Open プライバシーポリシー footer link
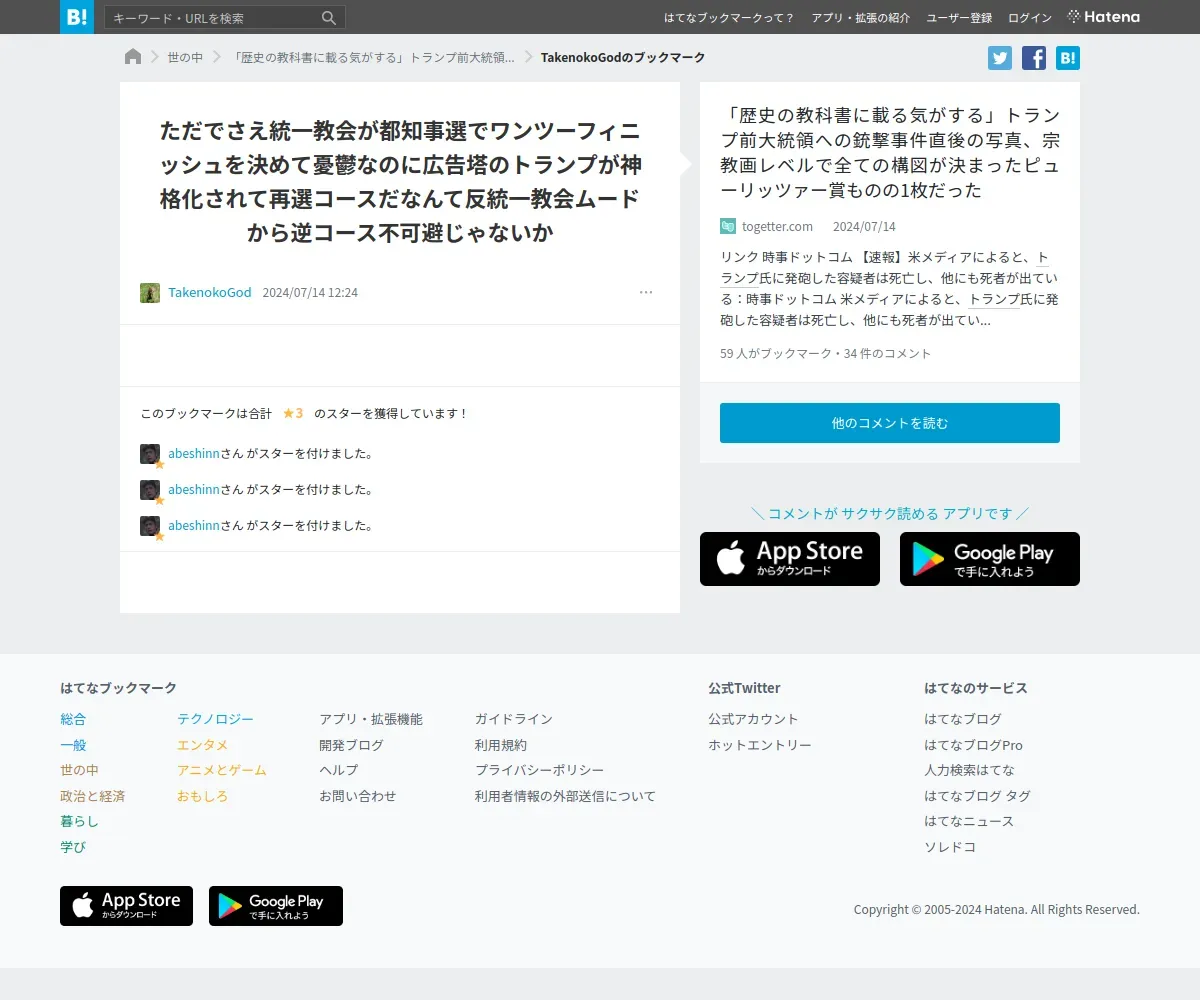Image resolution: width=1200 pixels, height=1000 pixels. 540,770
